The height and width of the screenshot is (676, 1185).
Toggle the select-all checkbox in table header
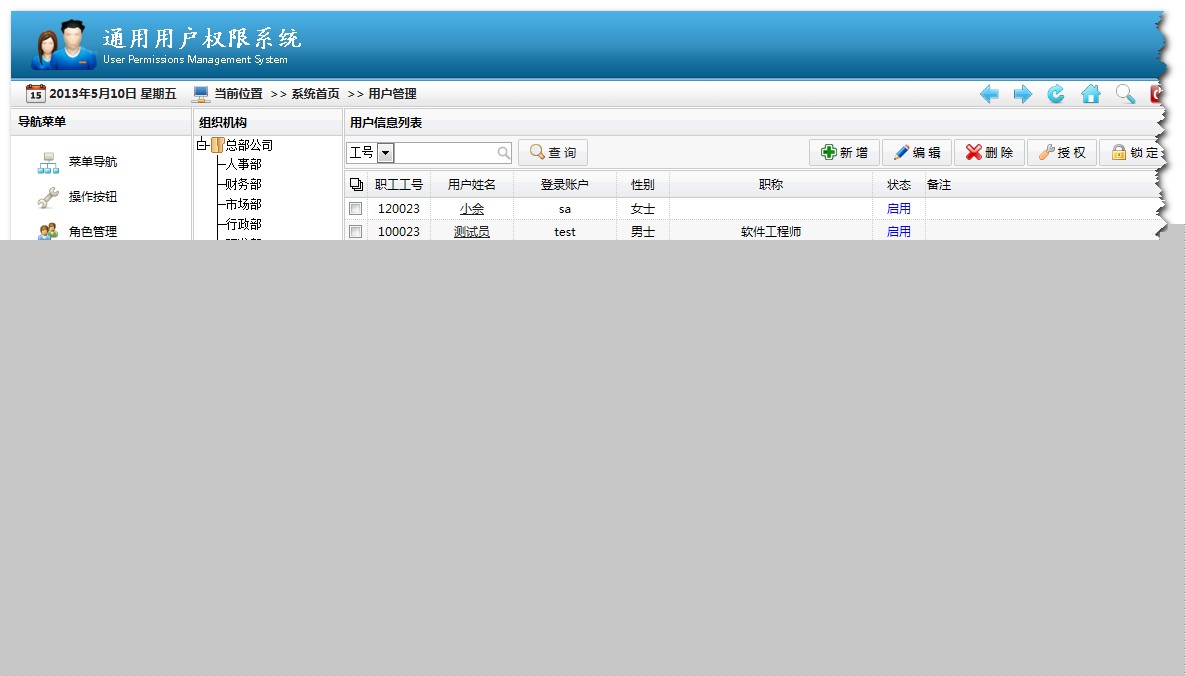click(356, 184)
